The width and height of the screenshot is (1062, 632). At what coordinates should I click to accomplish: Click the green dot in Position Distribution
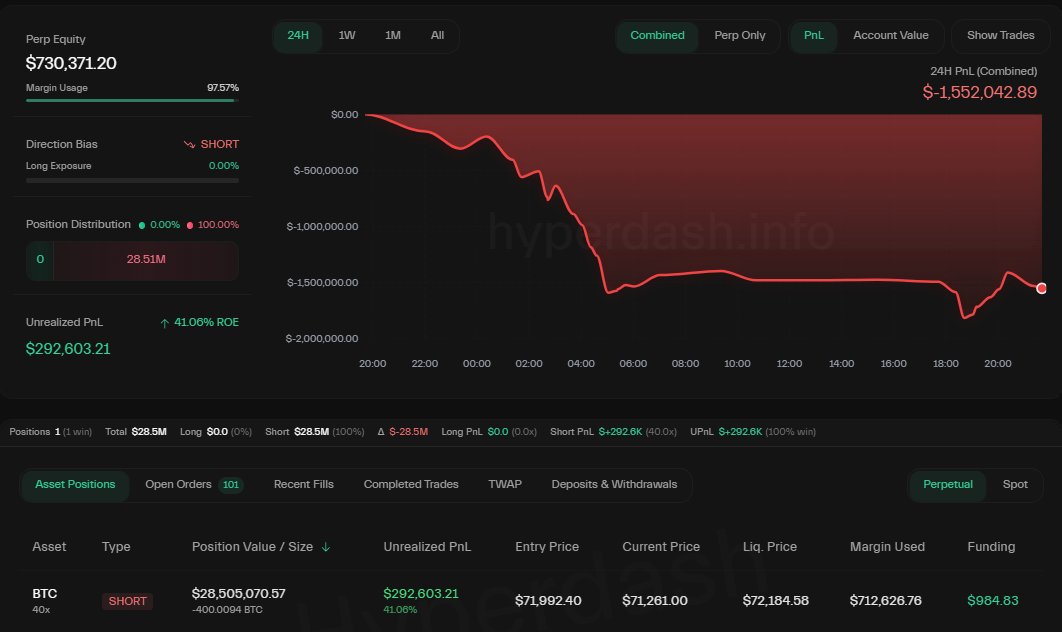142,225
